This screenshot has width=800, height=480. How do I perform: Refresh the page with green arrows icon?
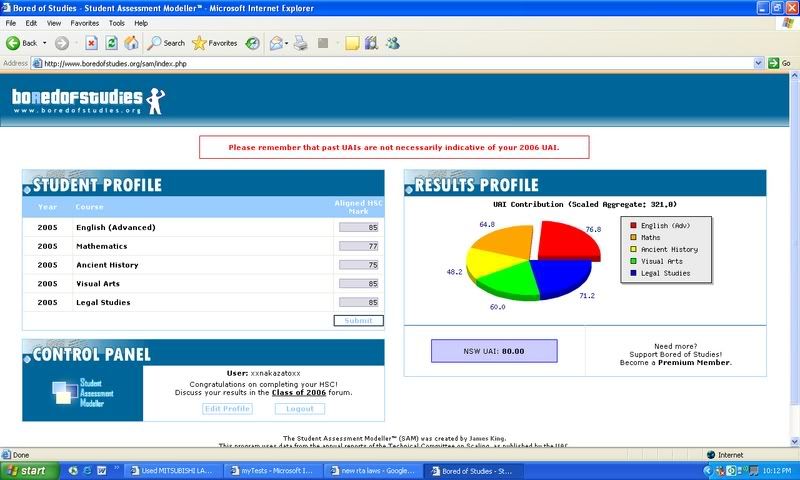(111, 43)
